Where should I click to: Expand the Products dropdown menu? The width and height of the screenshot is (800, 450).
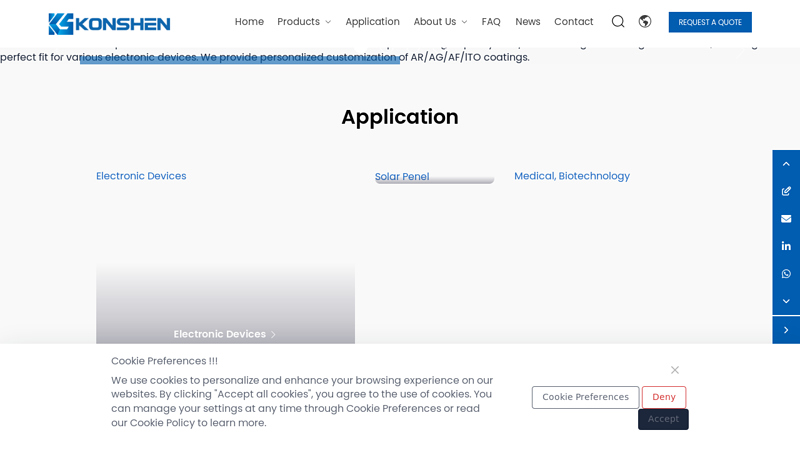[x=303, y=22]
